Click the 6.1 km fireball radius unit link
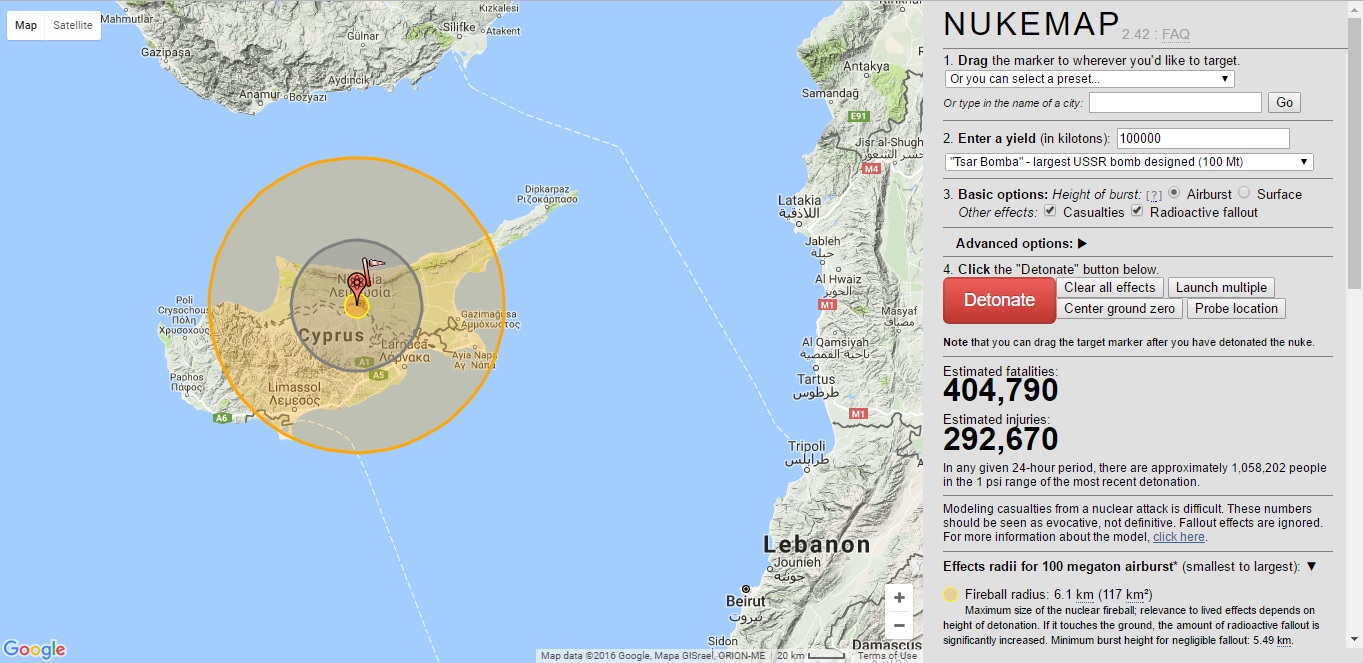The height and width of the screenshot is (663, 1363). [1087, 595]
